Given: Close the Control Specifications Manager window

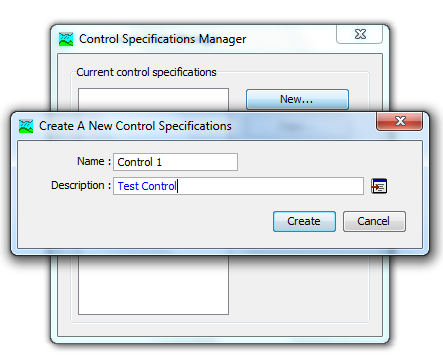Looking at the screenshot, I should (x=360, y=34).
